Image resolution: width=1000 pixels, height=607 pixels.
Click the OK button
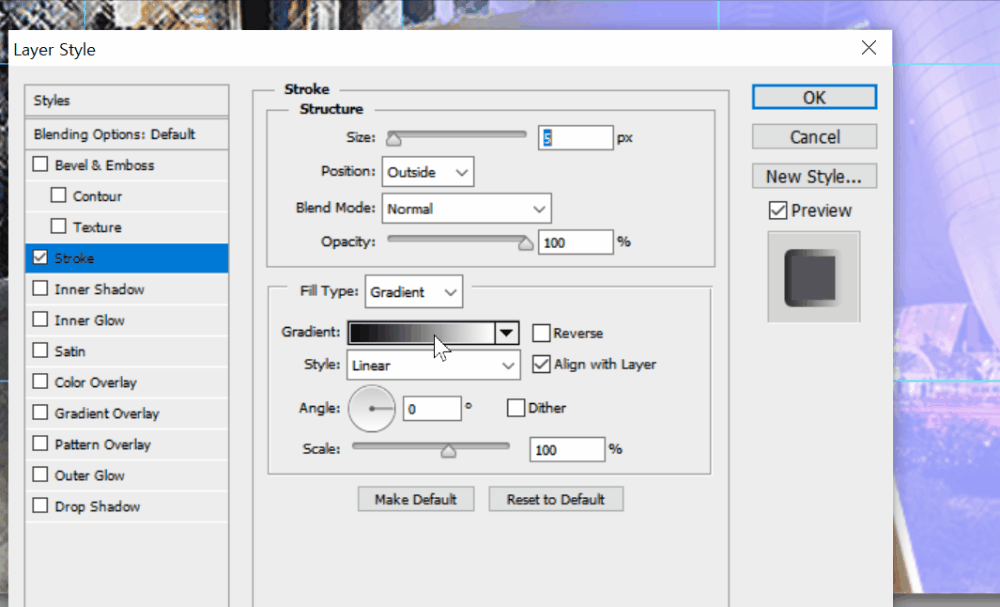click(x=814, y=97)
